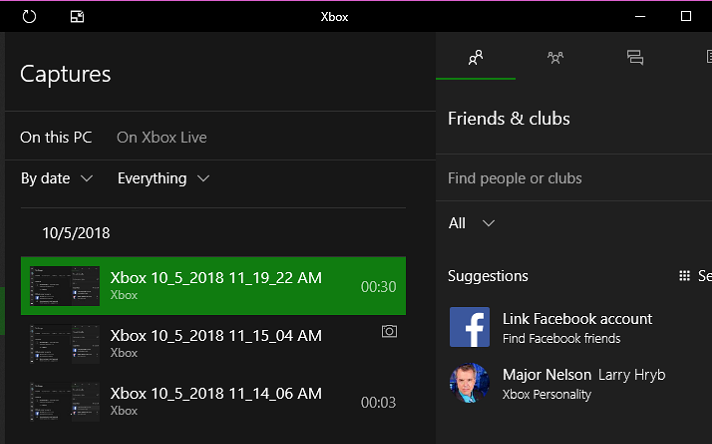The width and height of the screenshot is (712, 444).
Task: Click the suggestions grid icon
Action: (x=684, y=276)
